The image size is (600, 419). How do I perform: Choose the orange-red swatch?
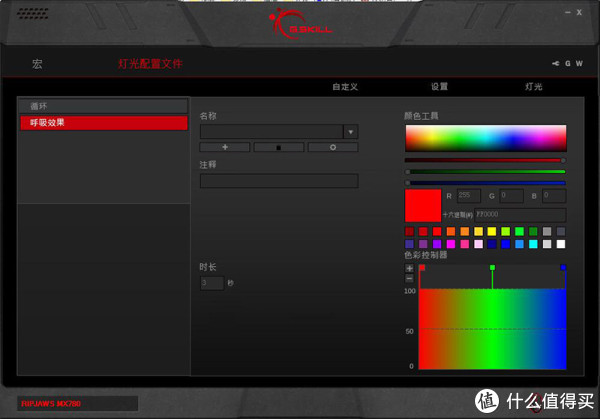click(x=451, y=231)
